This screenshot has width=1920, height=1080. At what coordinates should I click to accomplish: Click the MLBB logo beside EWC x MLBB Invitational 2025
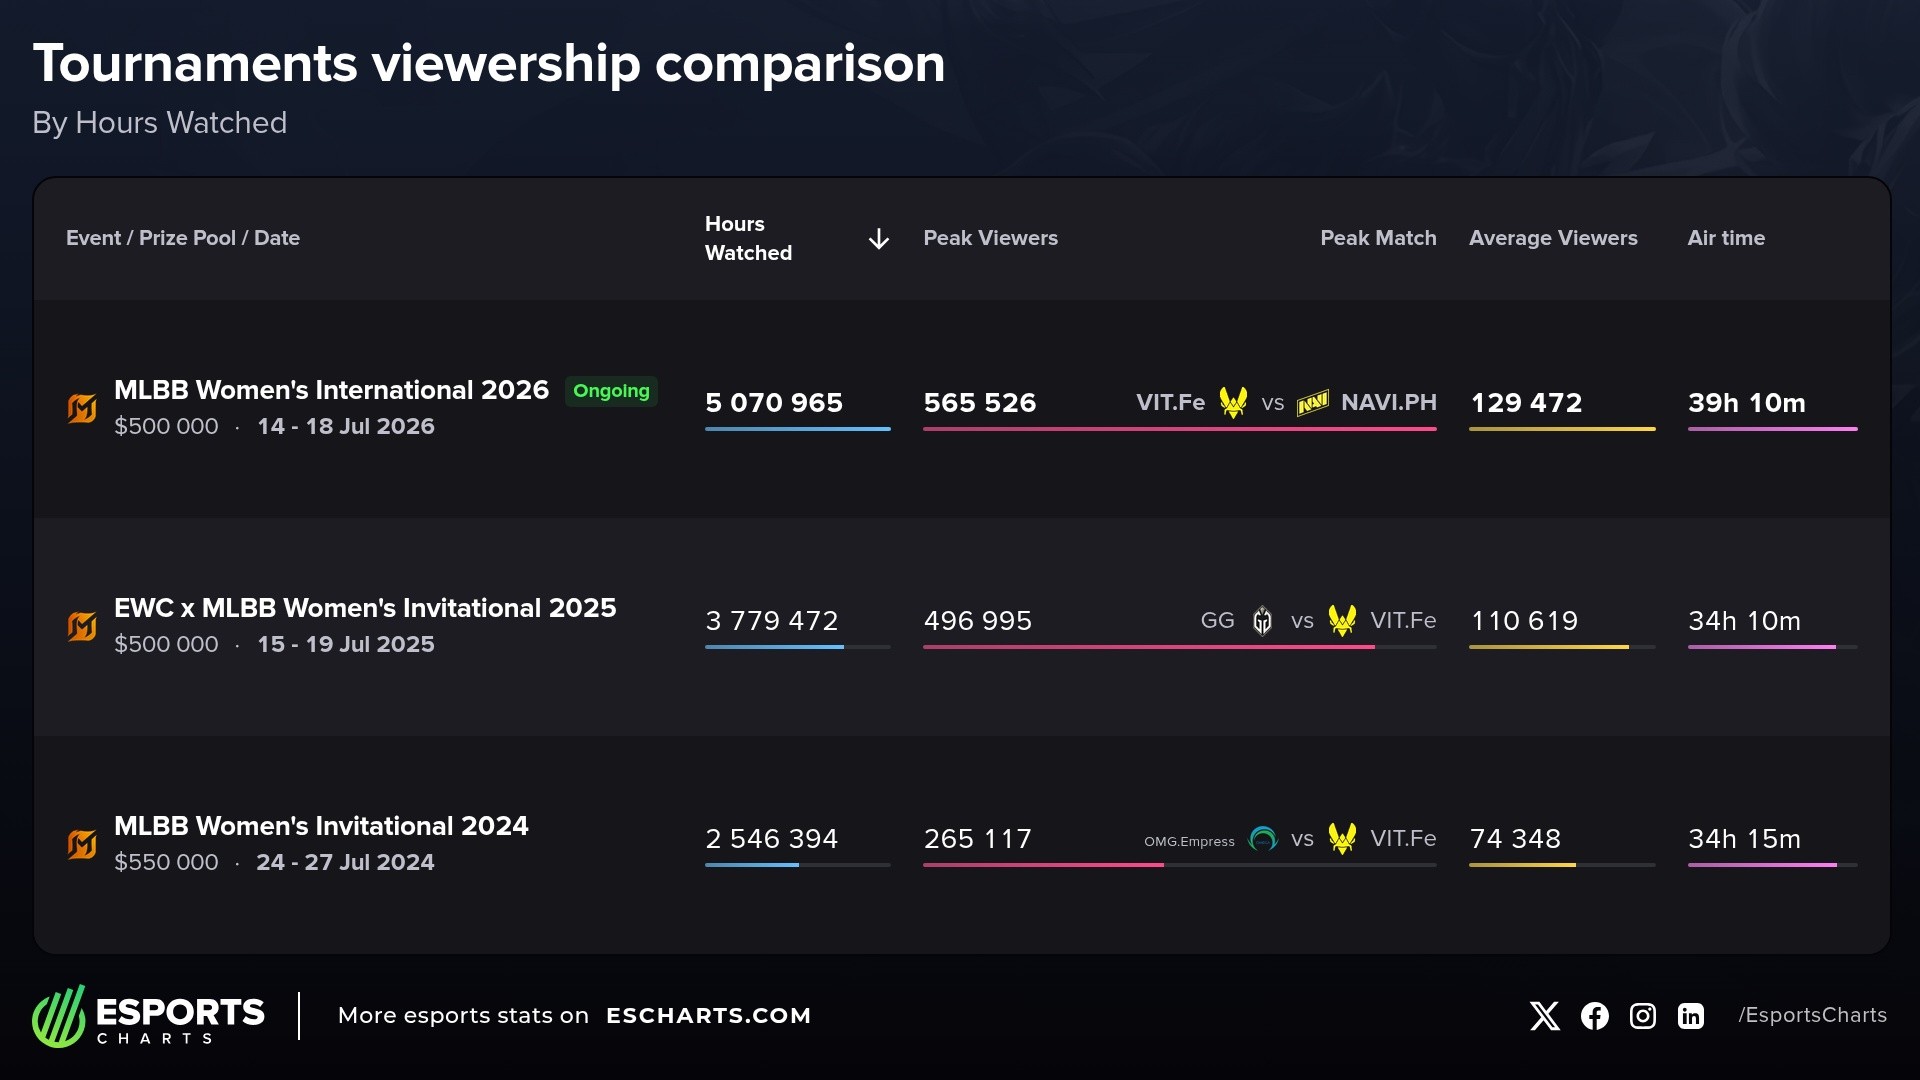point(82,626)
